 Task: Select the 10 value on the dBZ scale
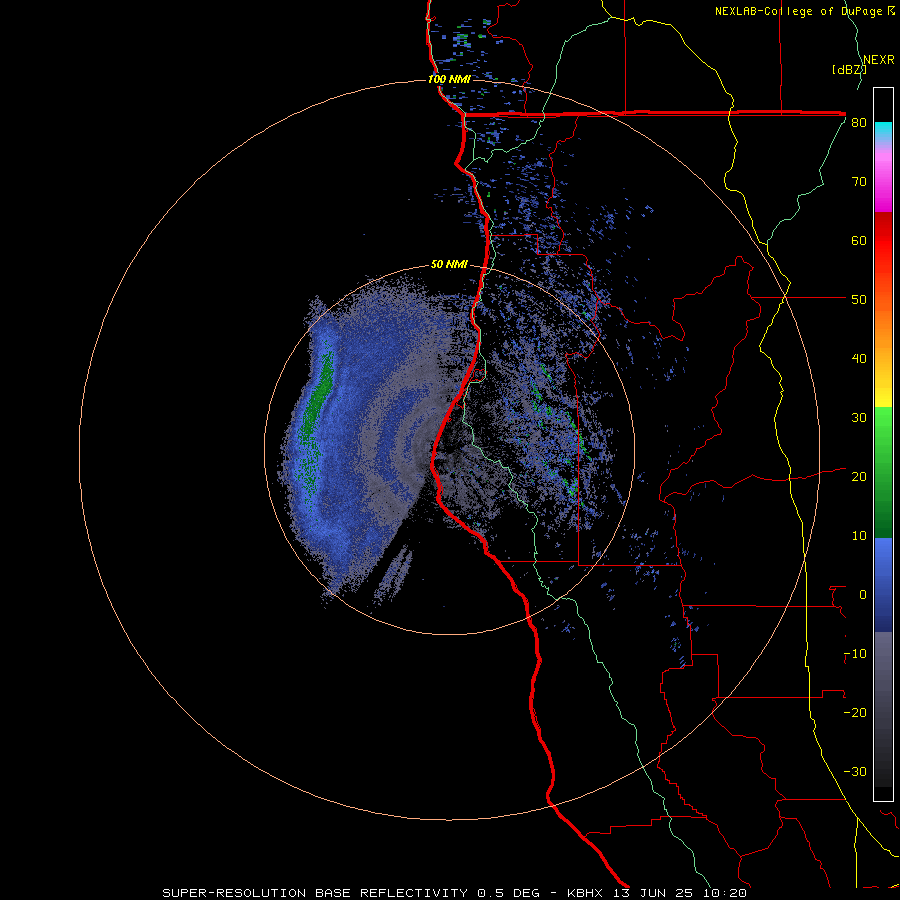(x=859, y=536)
